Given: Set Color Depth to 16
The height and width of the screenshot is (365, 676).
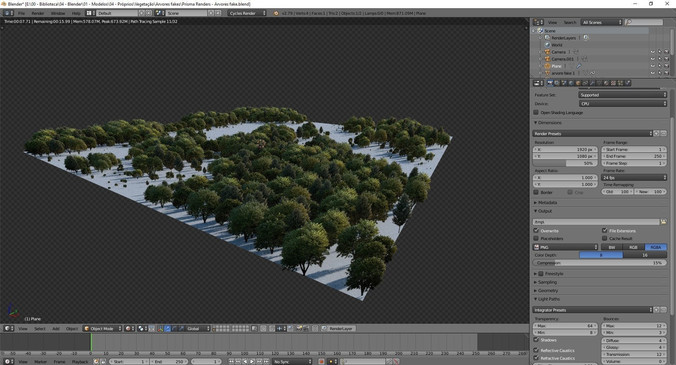Looking at the screenshot, I should tap(645, 255).
